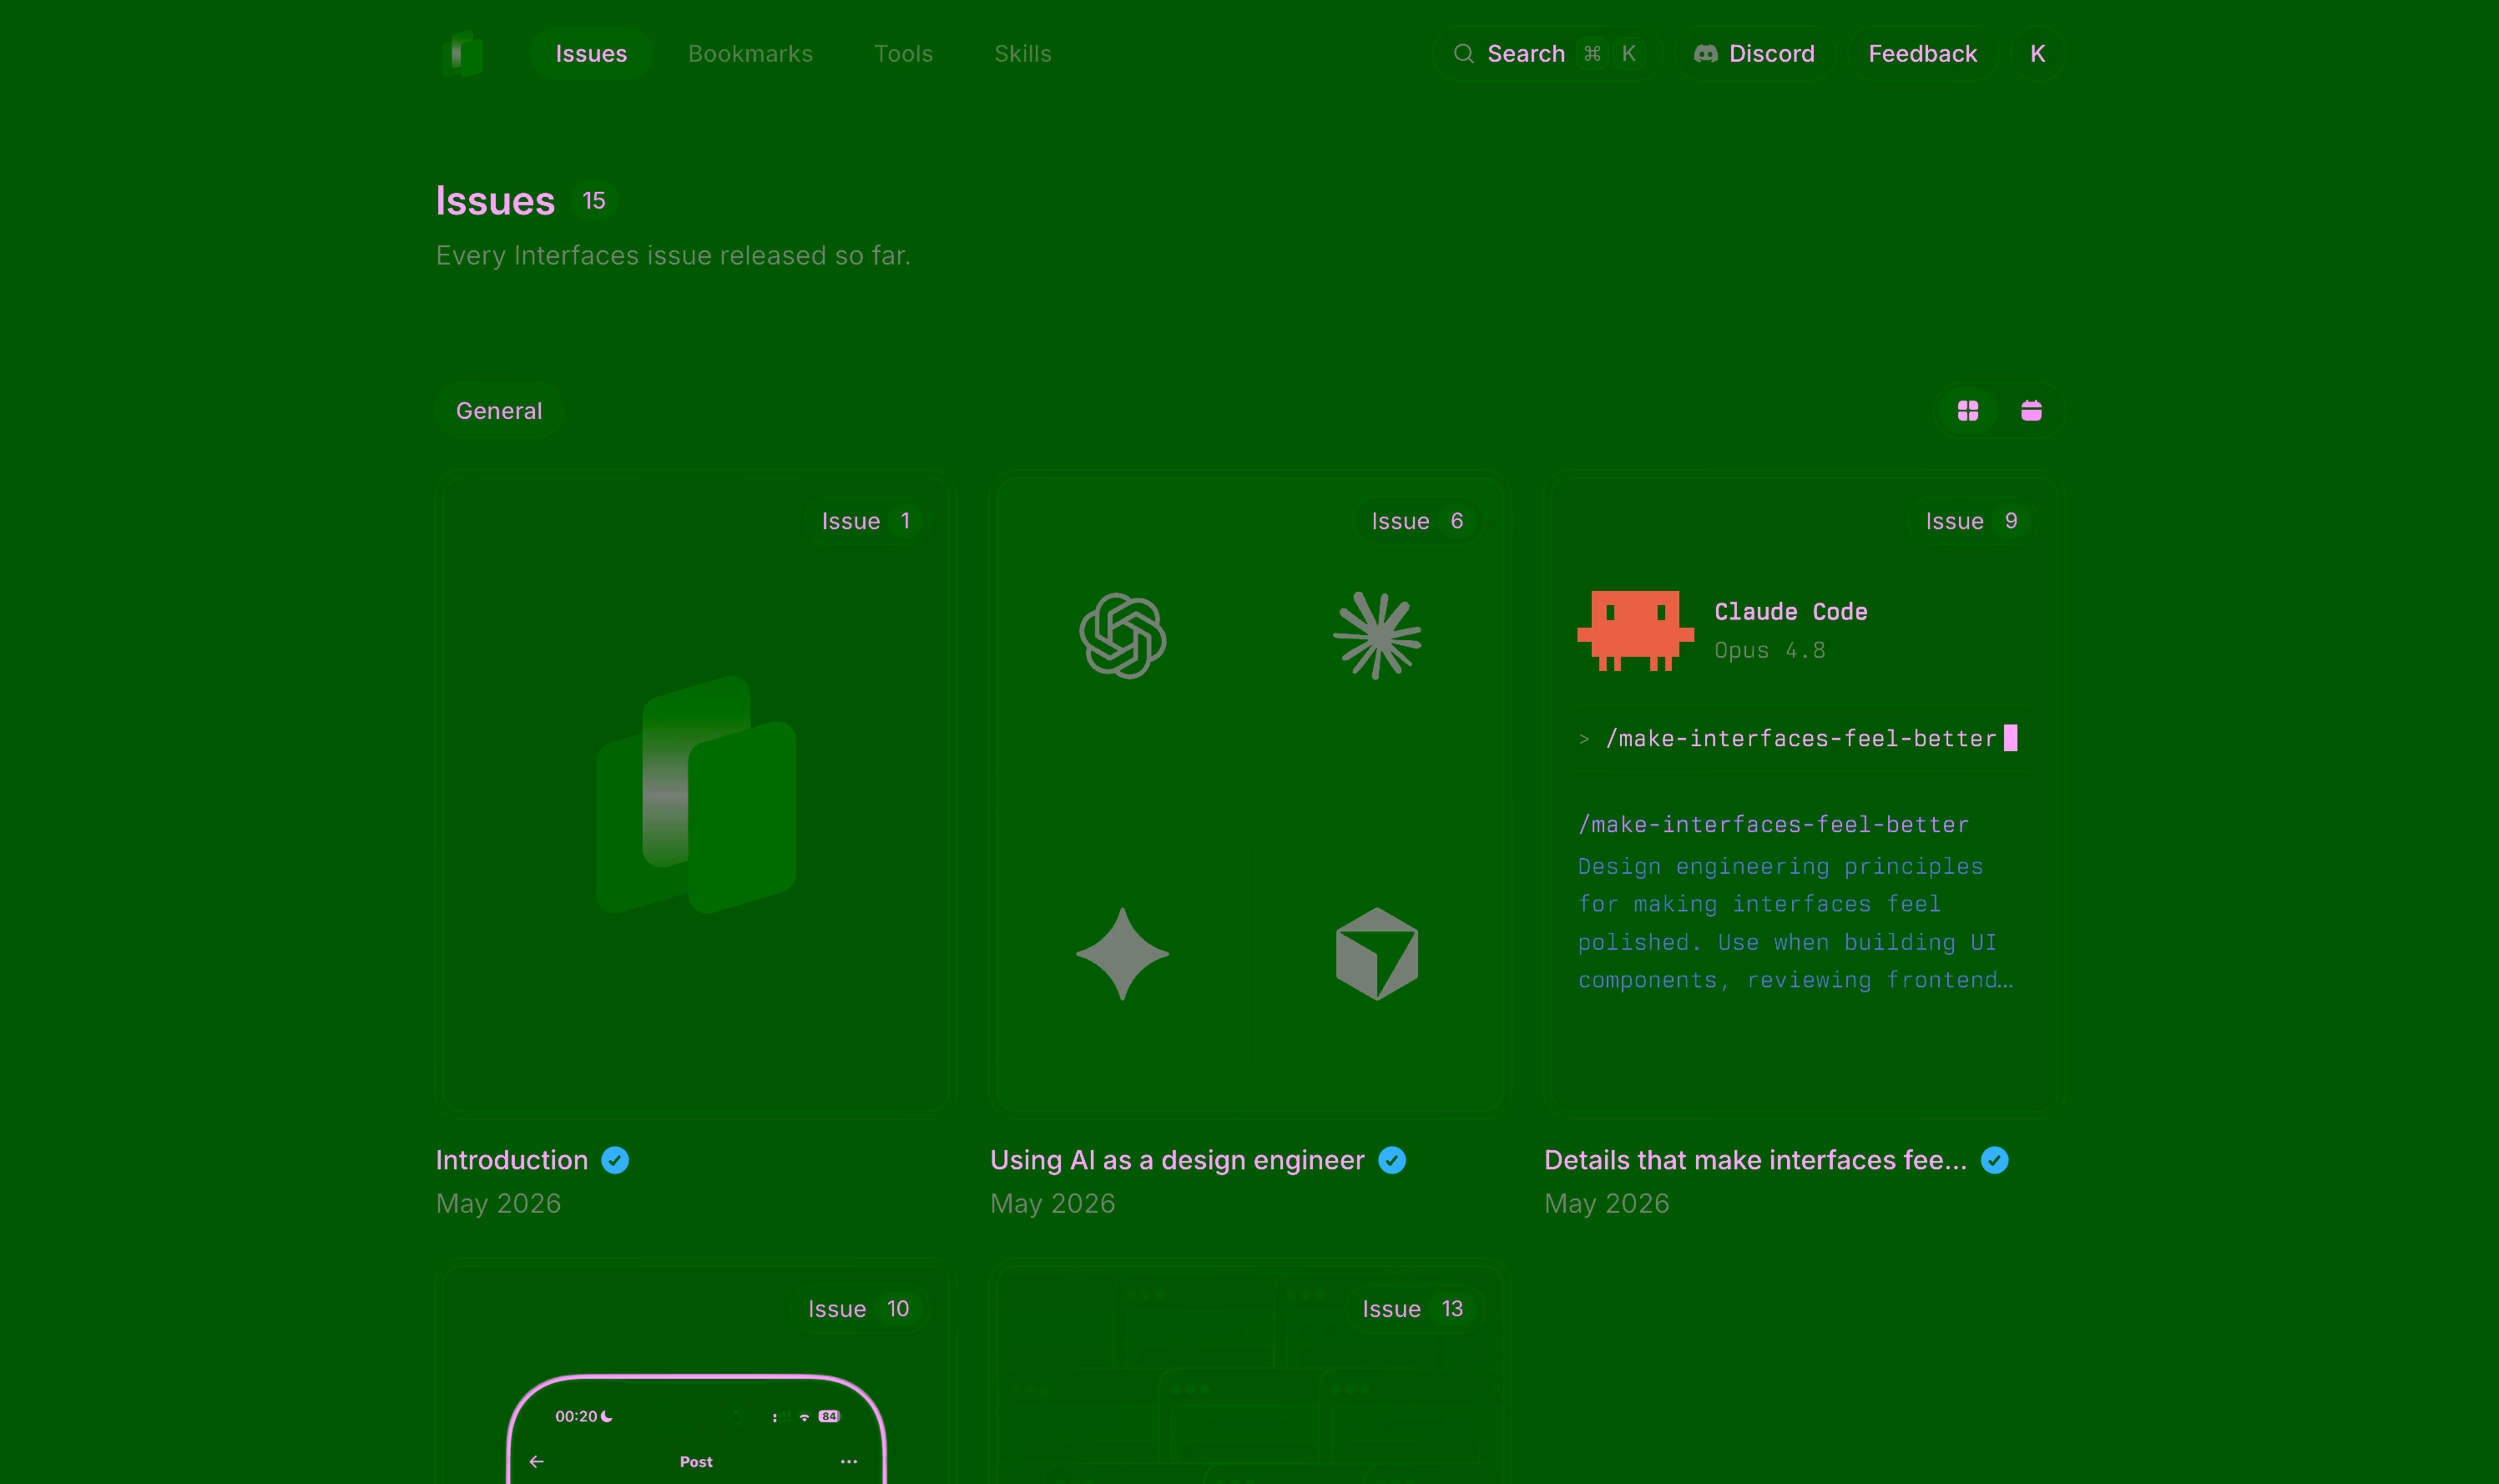Click verified badge next to Details title

click(1994, 1160)
